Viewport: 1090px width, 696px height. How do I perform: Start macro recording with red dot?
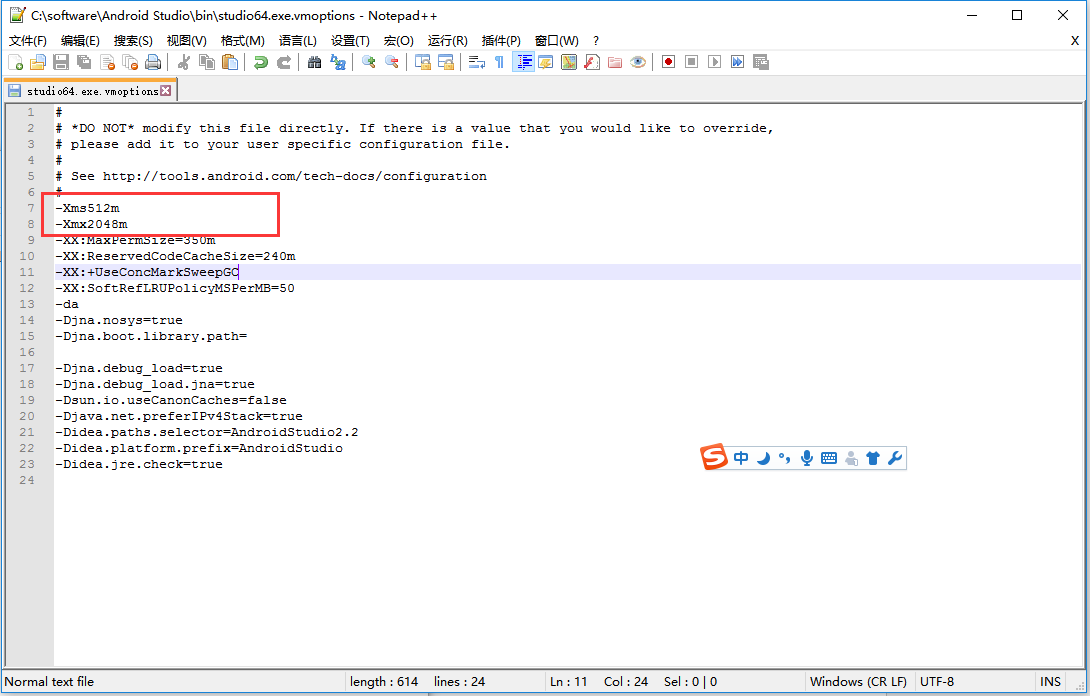669,63
